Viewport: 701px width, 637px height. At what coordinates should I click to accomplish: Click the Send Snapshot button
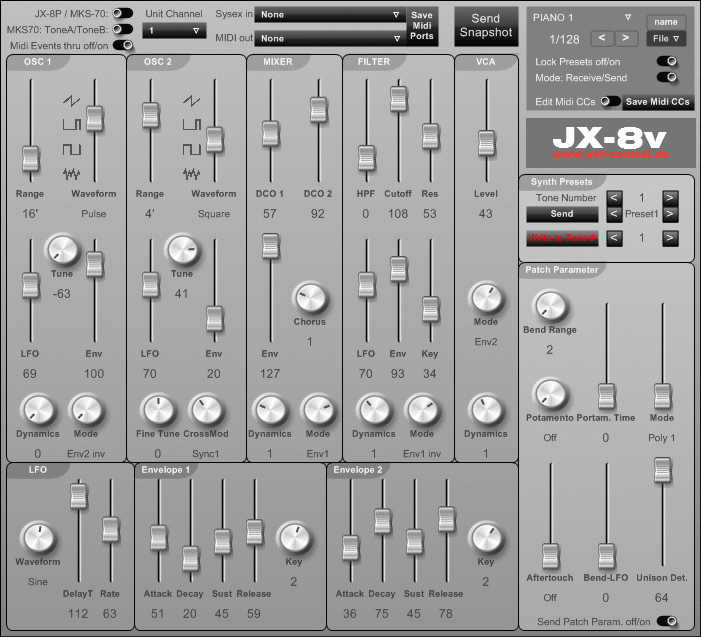coord(486,26)
